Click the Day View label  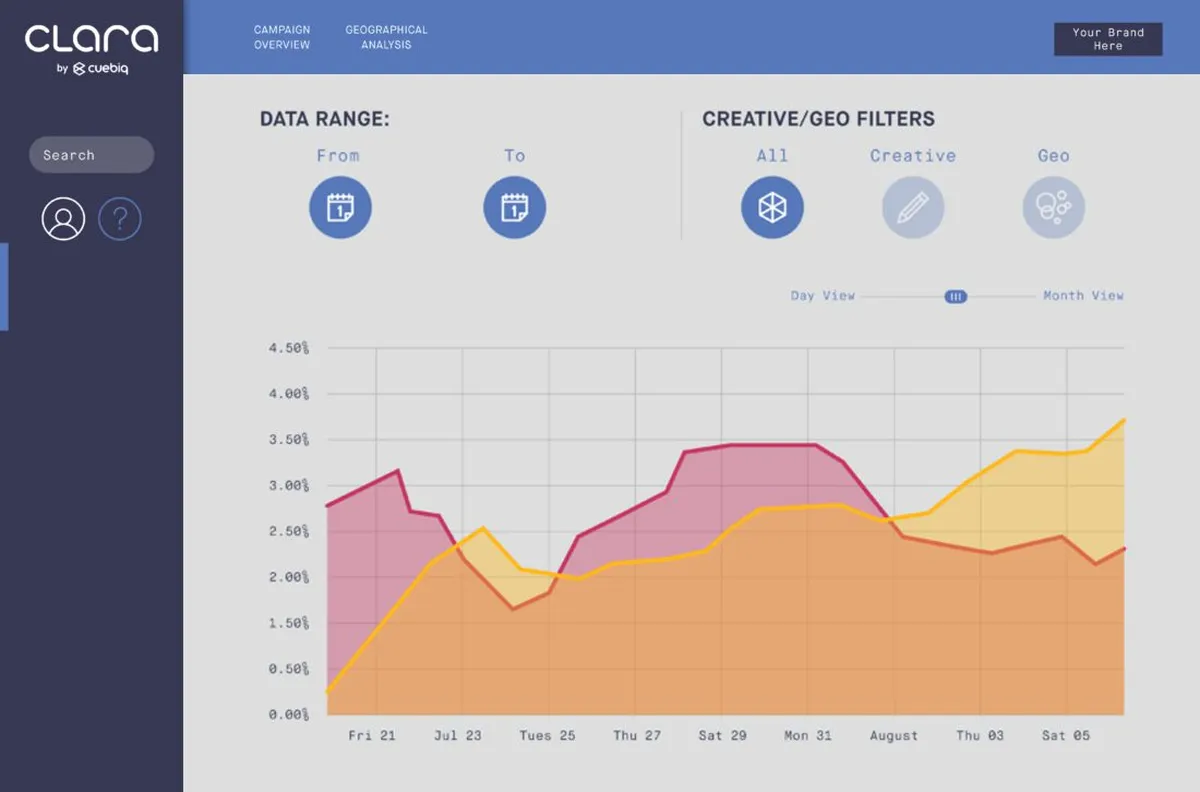[823, 296]
